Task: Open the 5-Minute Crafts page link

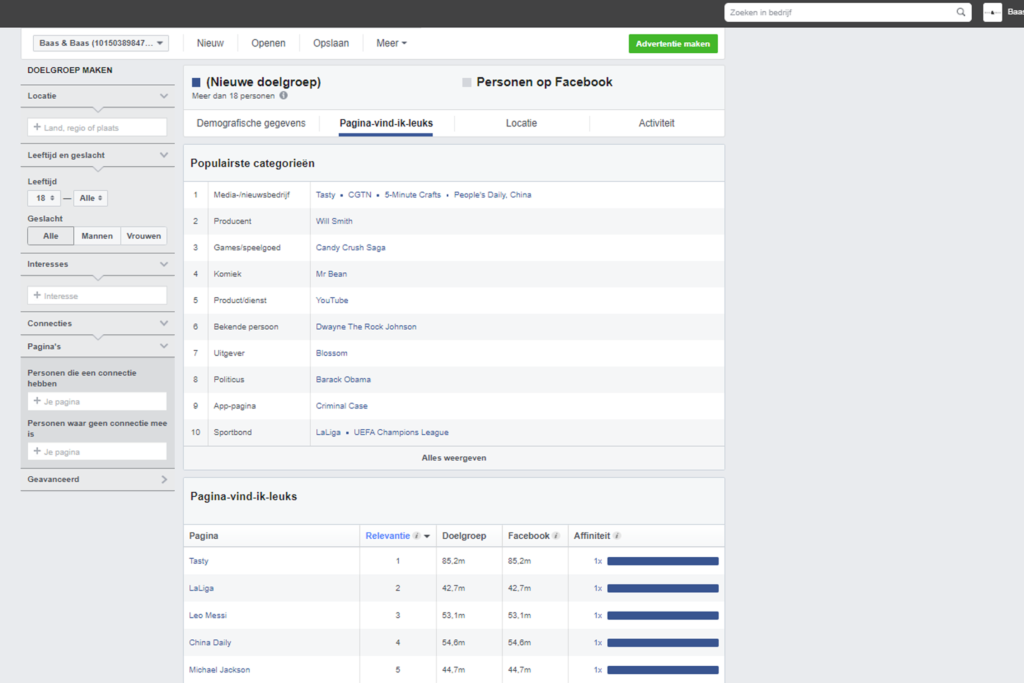Action: point(412,195)
